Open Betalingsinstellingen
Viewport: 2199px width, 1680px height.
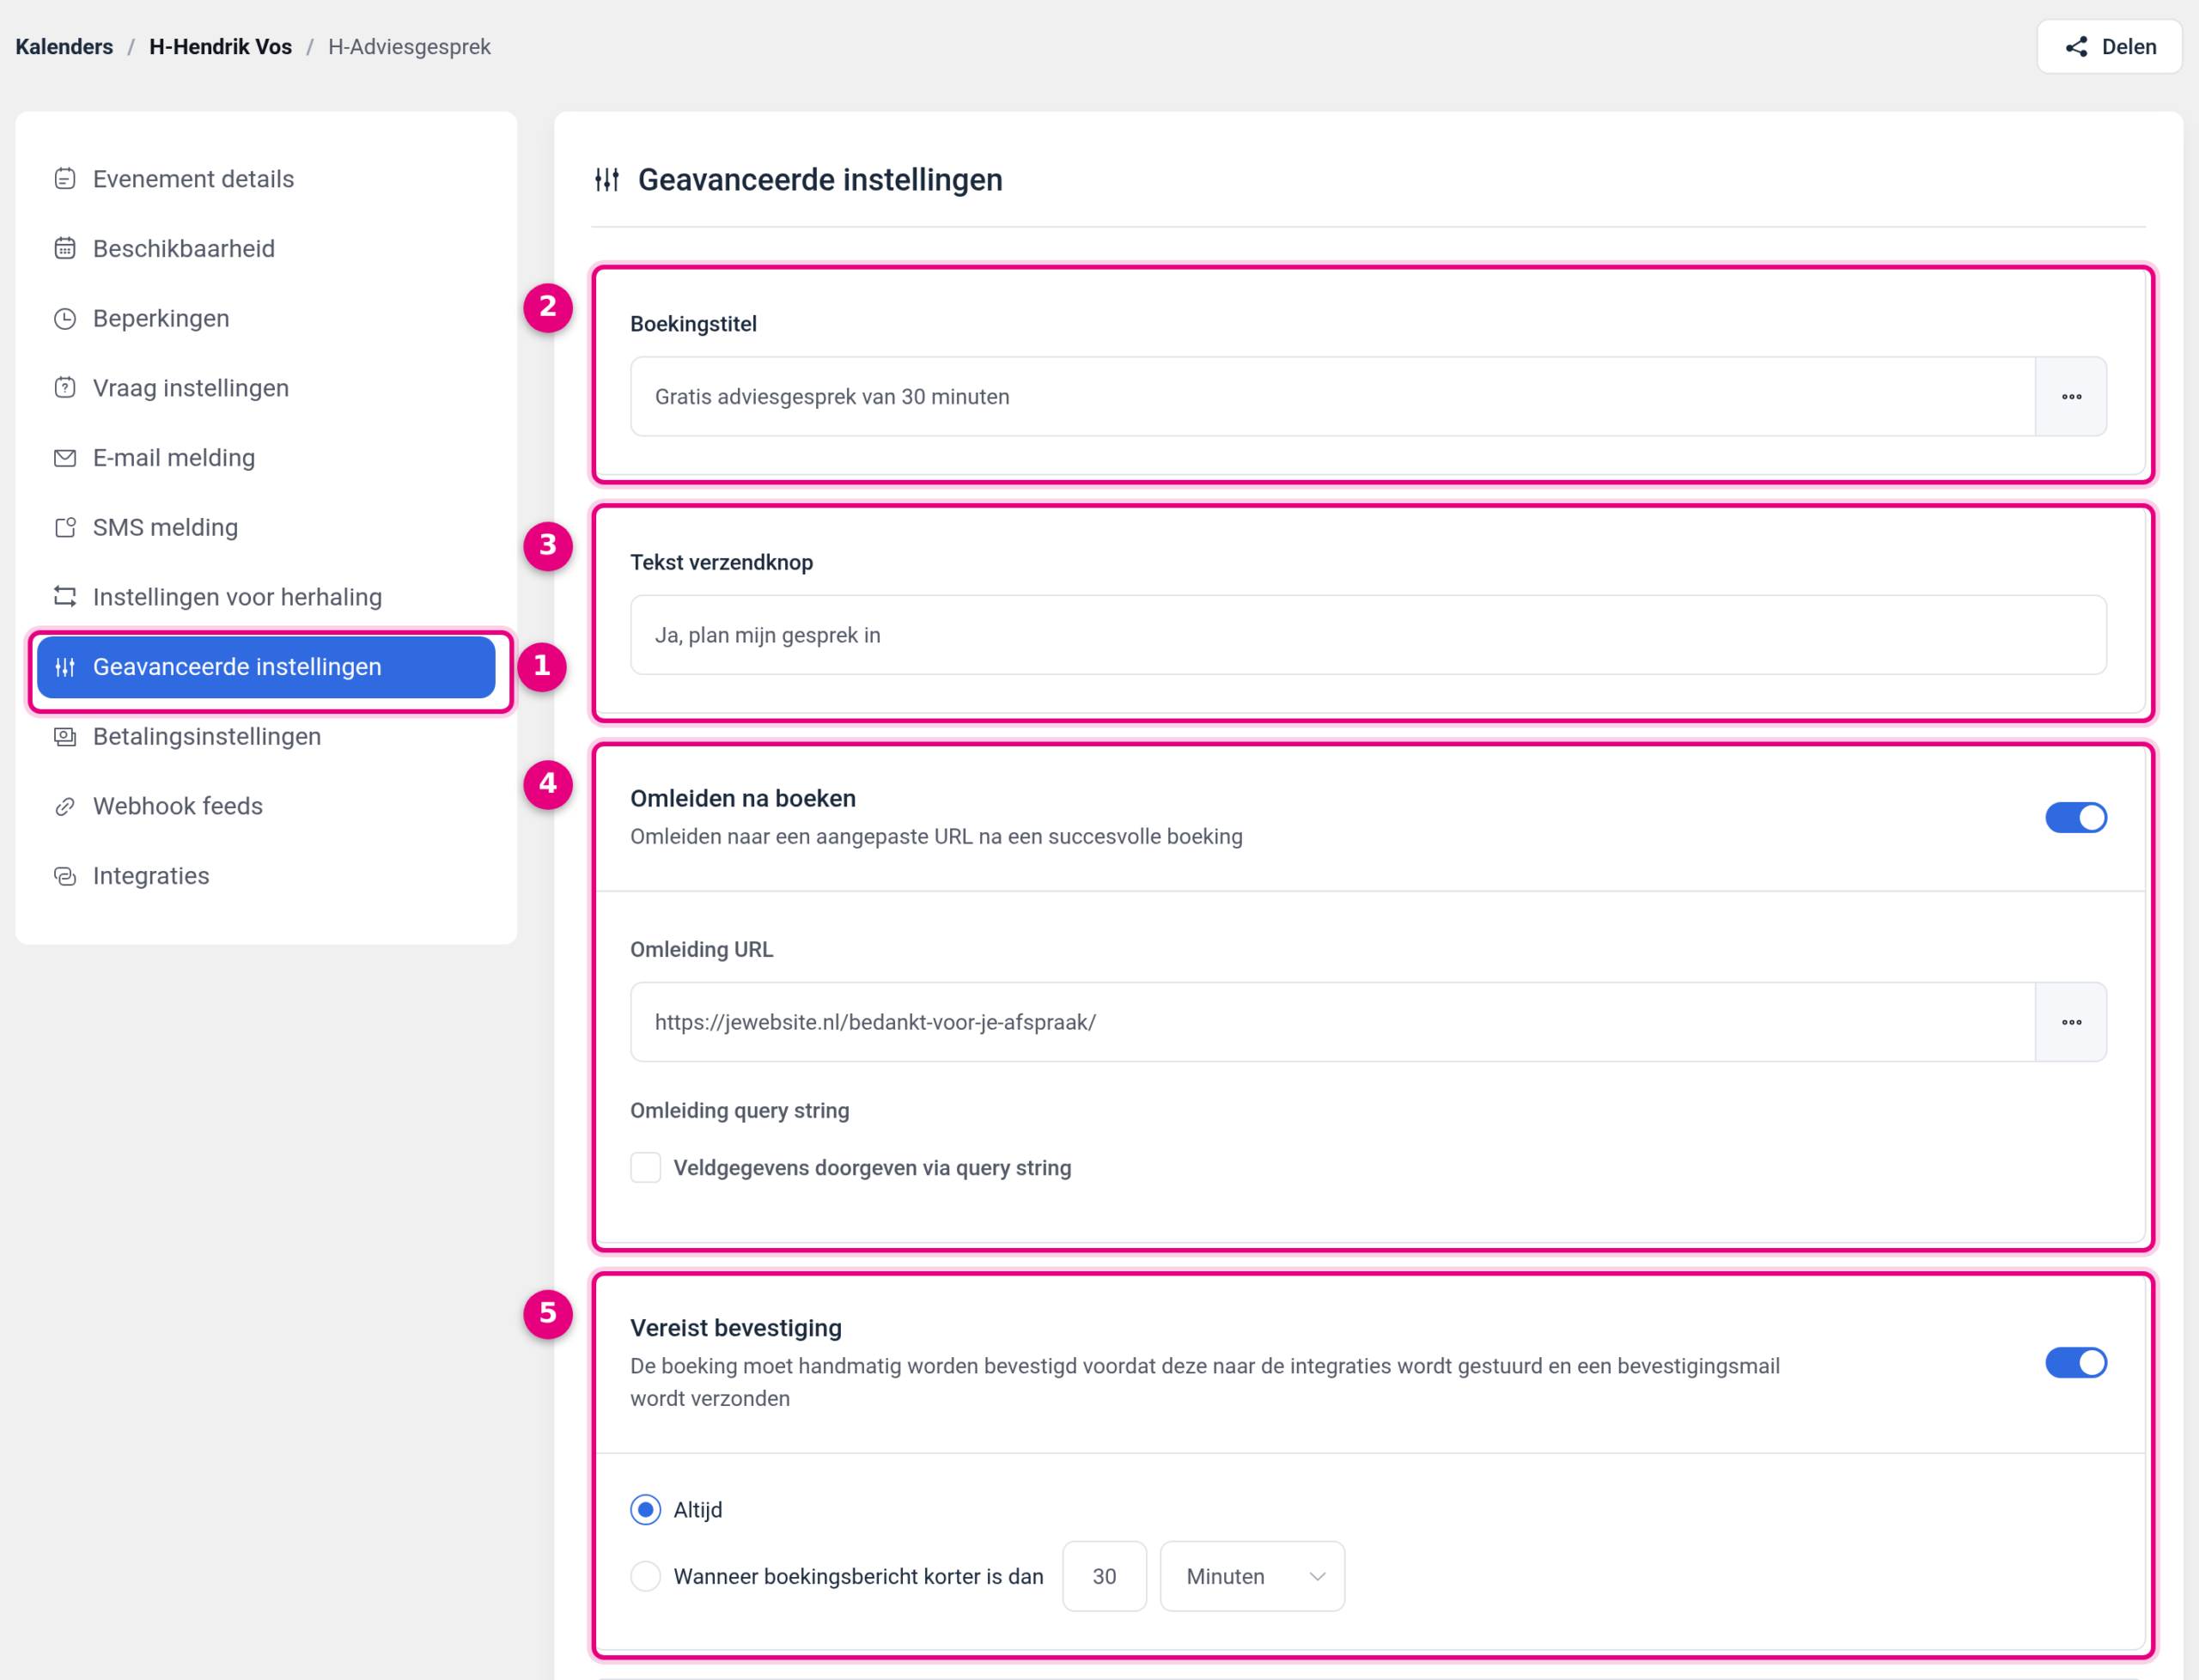click(x=266, y=737)
